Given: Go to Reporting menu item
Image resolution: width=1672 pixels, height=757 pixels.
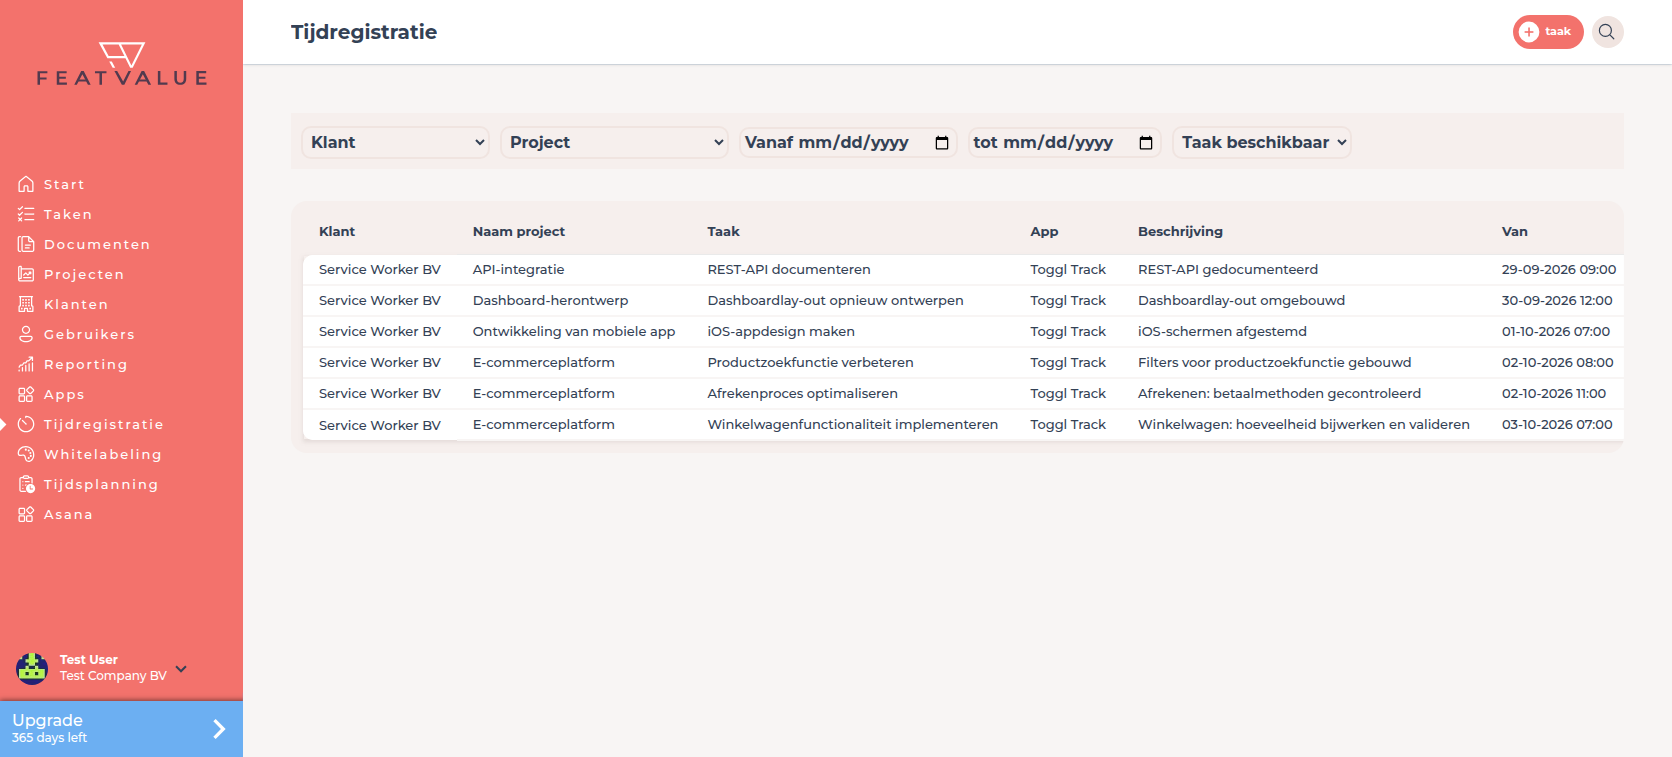Looking at the screenshot, I should [x=86, y=364].
